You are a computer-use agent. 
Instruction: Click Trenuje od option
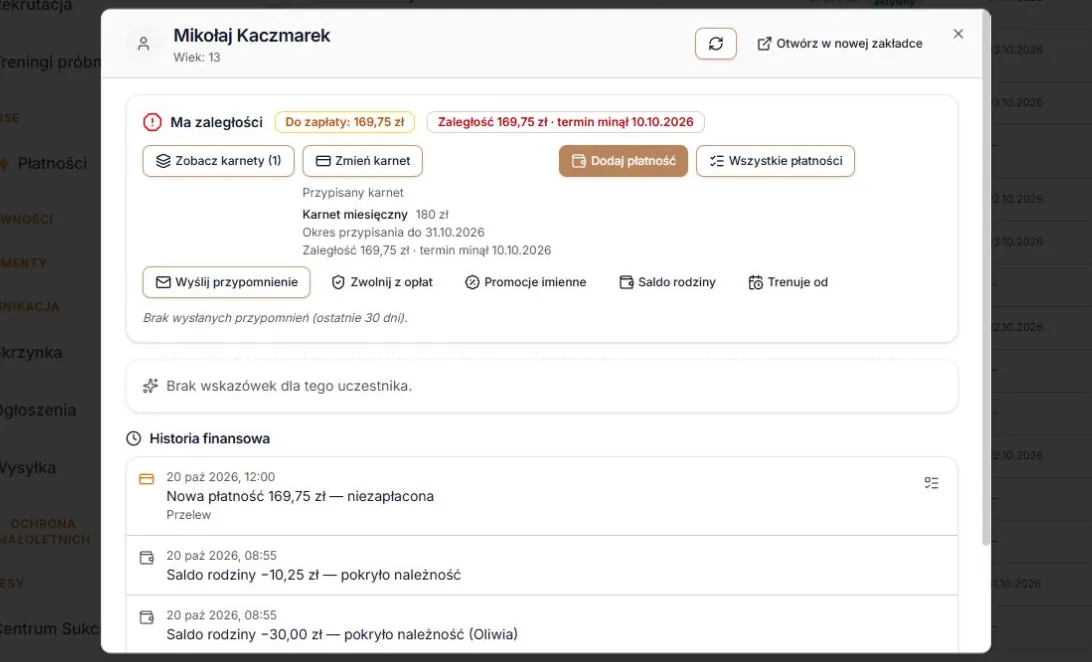point(788,283)
